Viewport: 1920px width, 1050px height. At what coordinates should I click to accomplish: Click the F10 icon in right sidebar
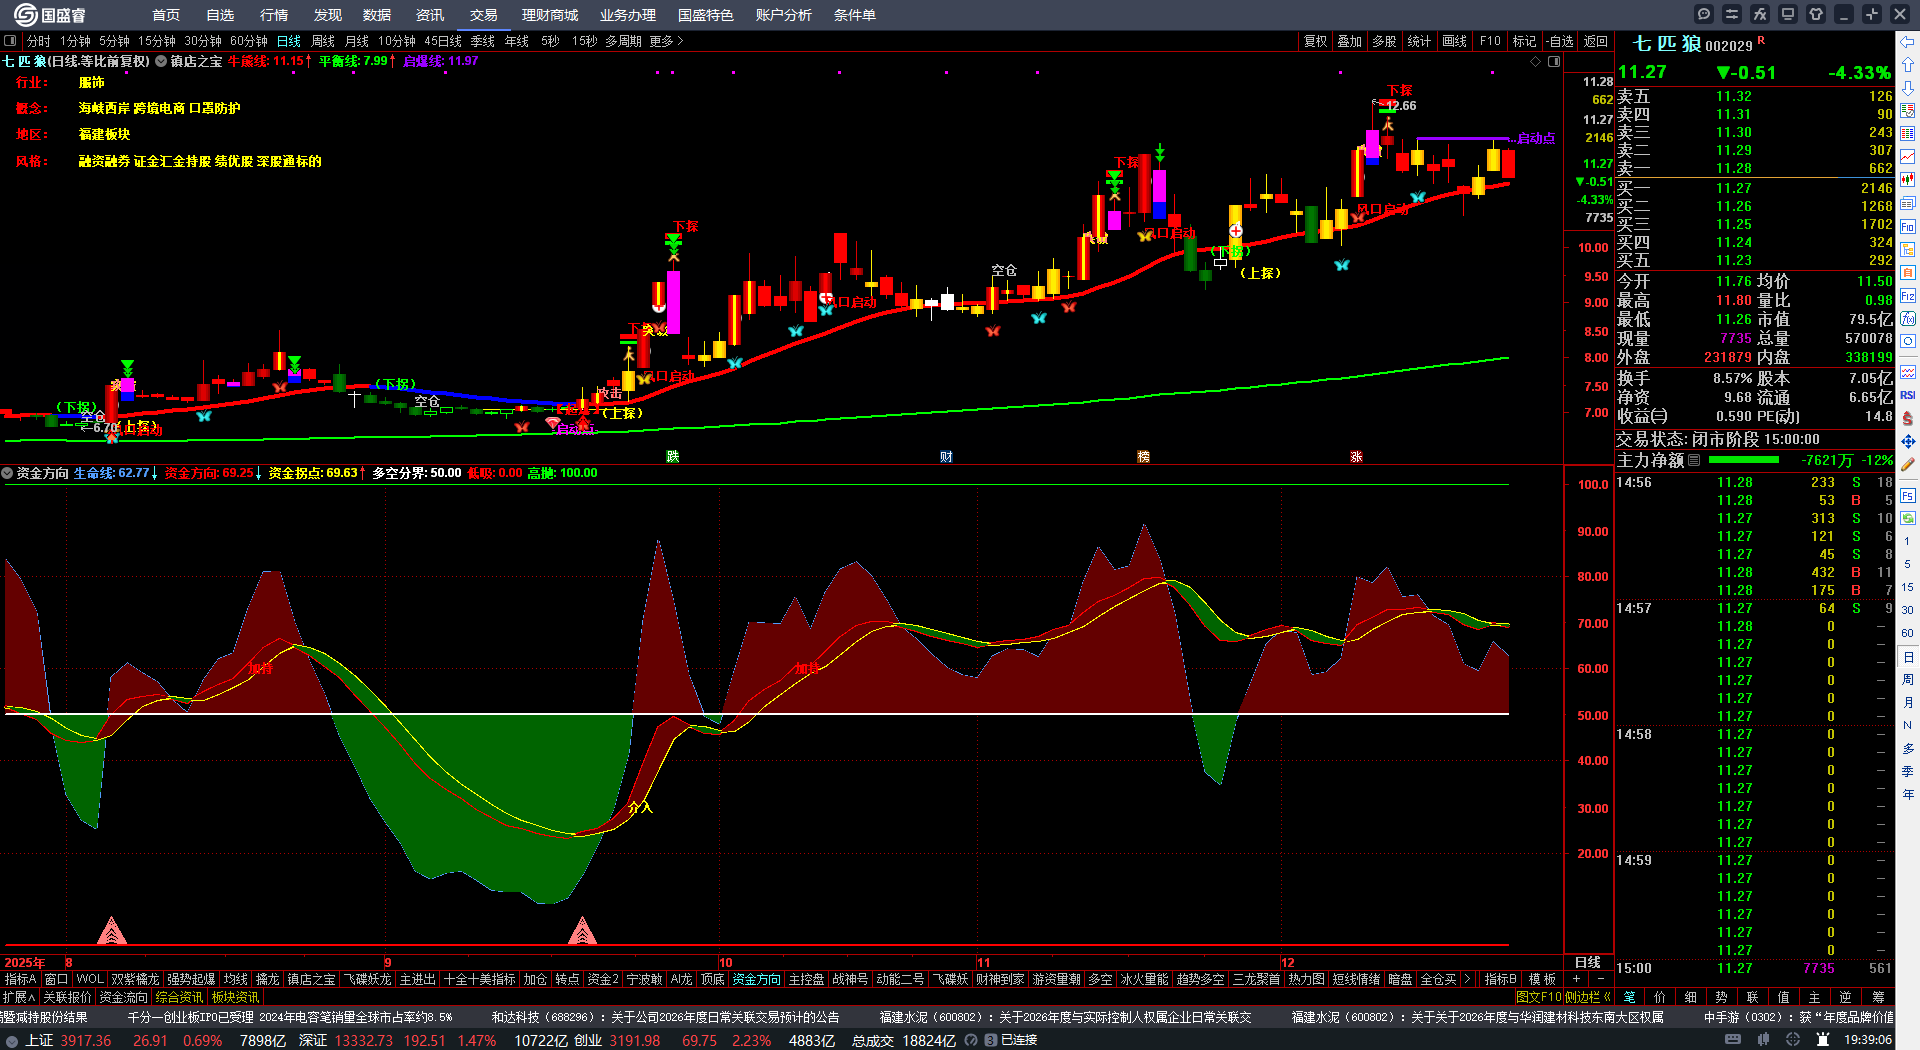coord(1908,226)
